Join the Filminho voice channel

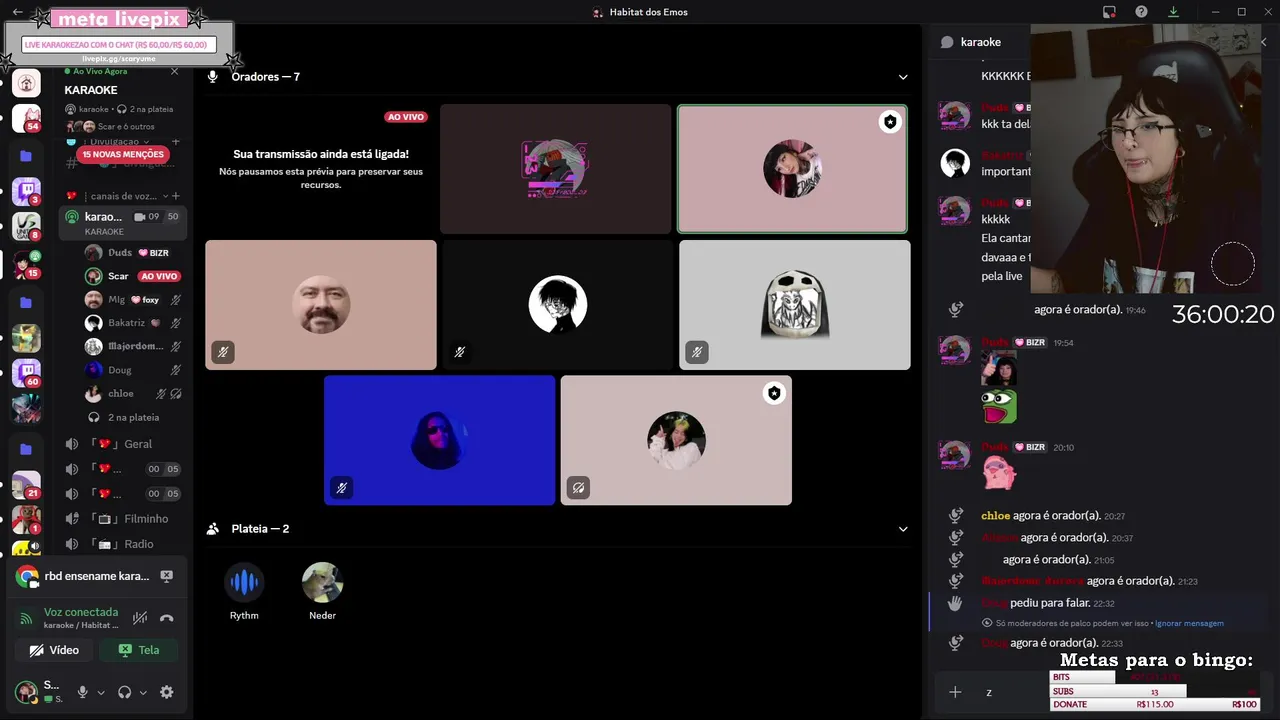pos(123,519)
